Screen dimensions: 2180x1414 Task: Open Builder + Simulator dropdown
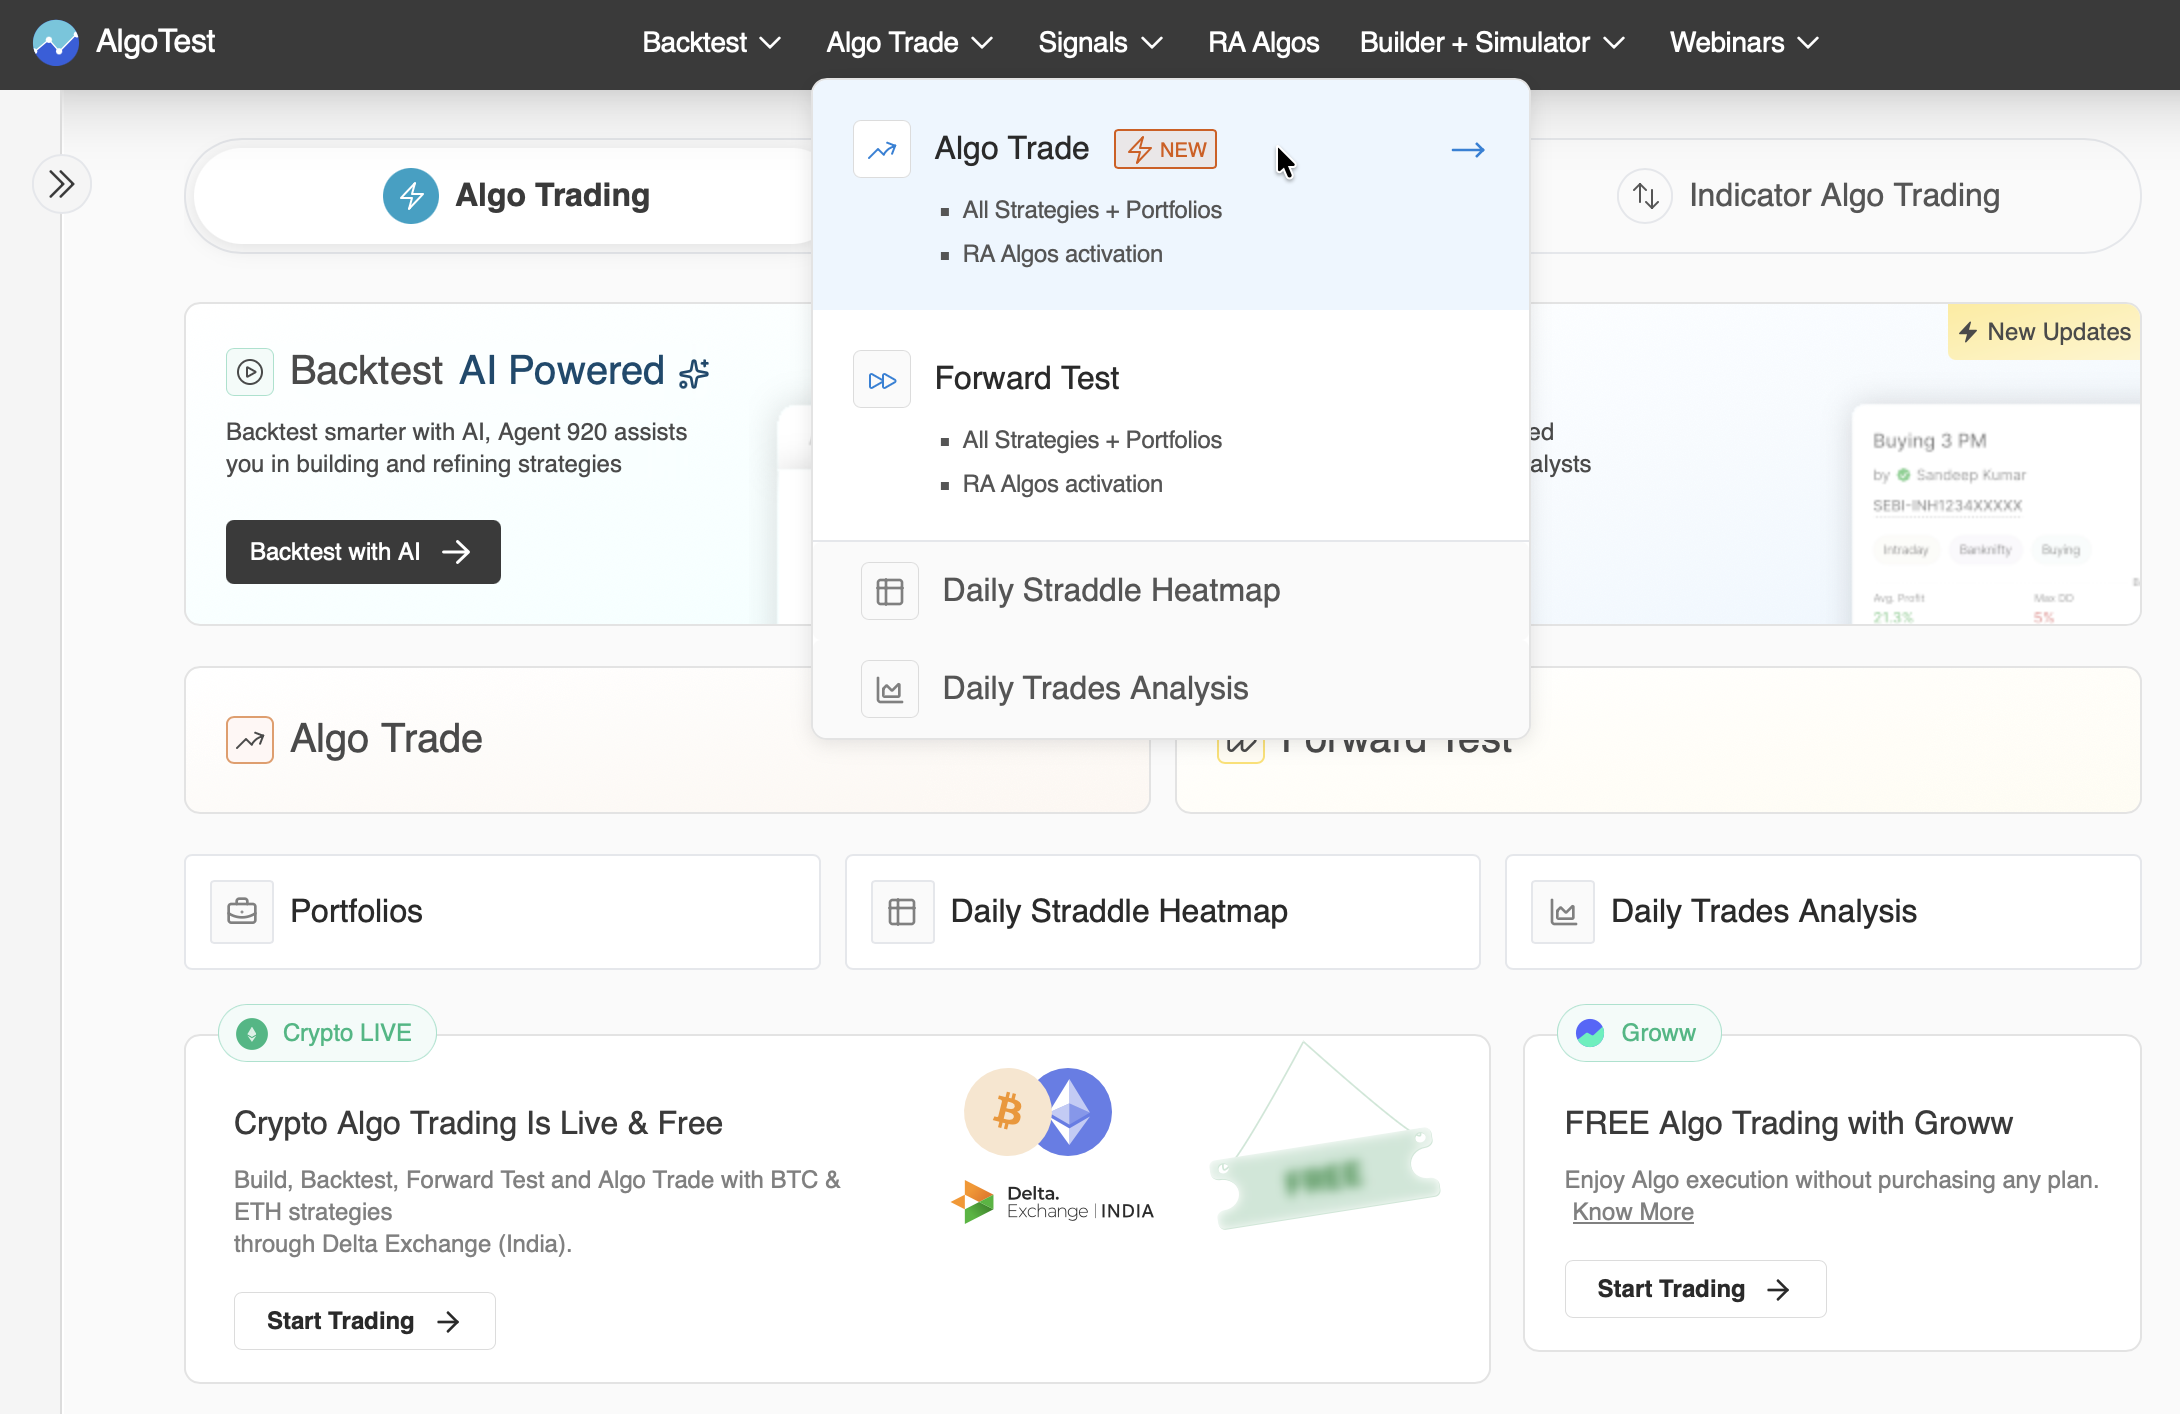(x=1491, y=42)
